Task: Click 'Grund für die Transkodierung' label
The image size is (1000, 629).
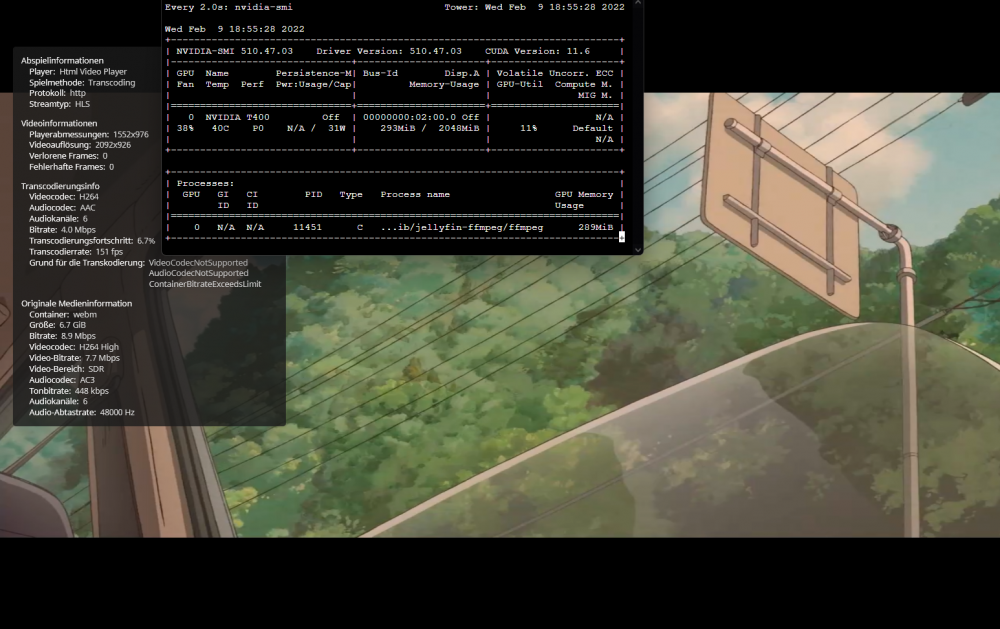Action: pyautogui.click(x=87, y=262)
